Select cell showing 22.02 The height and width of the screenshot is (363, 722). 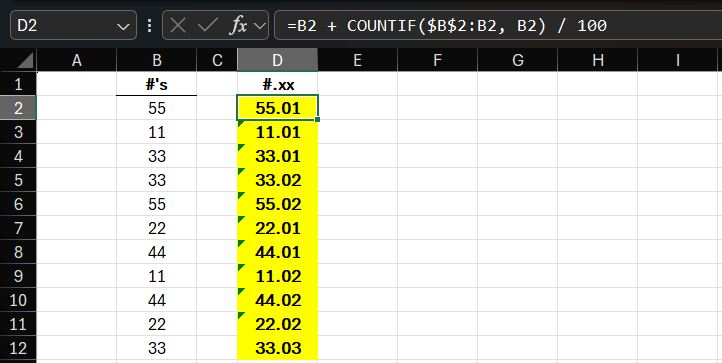pos(277,323)
